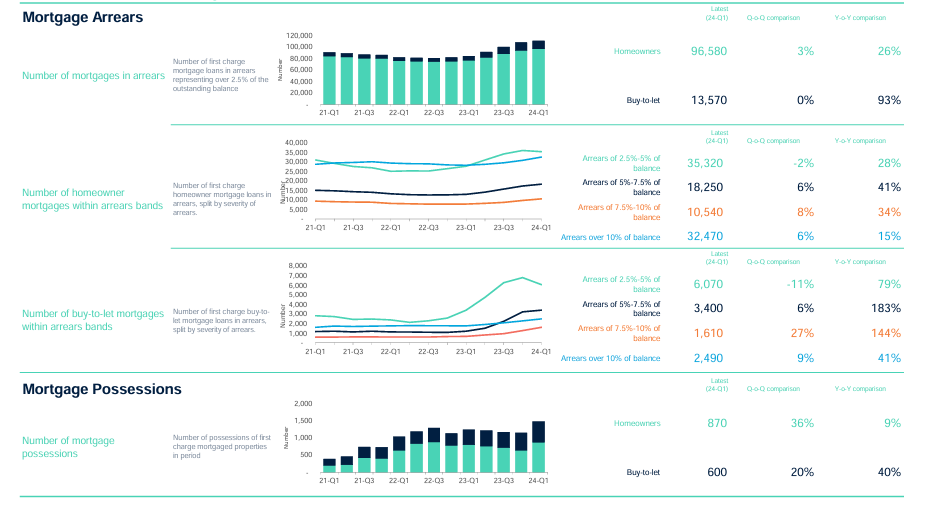
Task: Click the Homeowners label in Mortgage Arrears section
Action: 637,51
